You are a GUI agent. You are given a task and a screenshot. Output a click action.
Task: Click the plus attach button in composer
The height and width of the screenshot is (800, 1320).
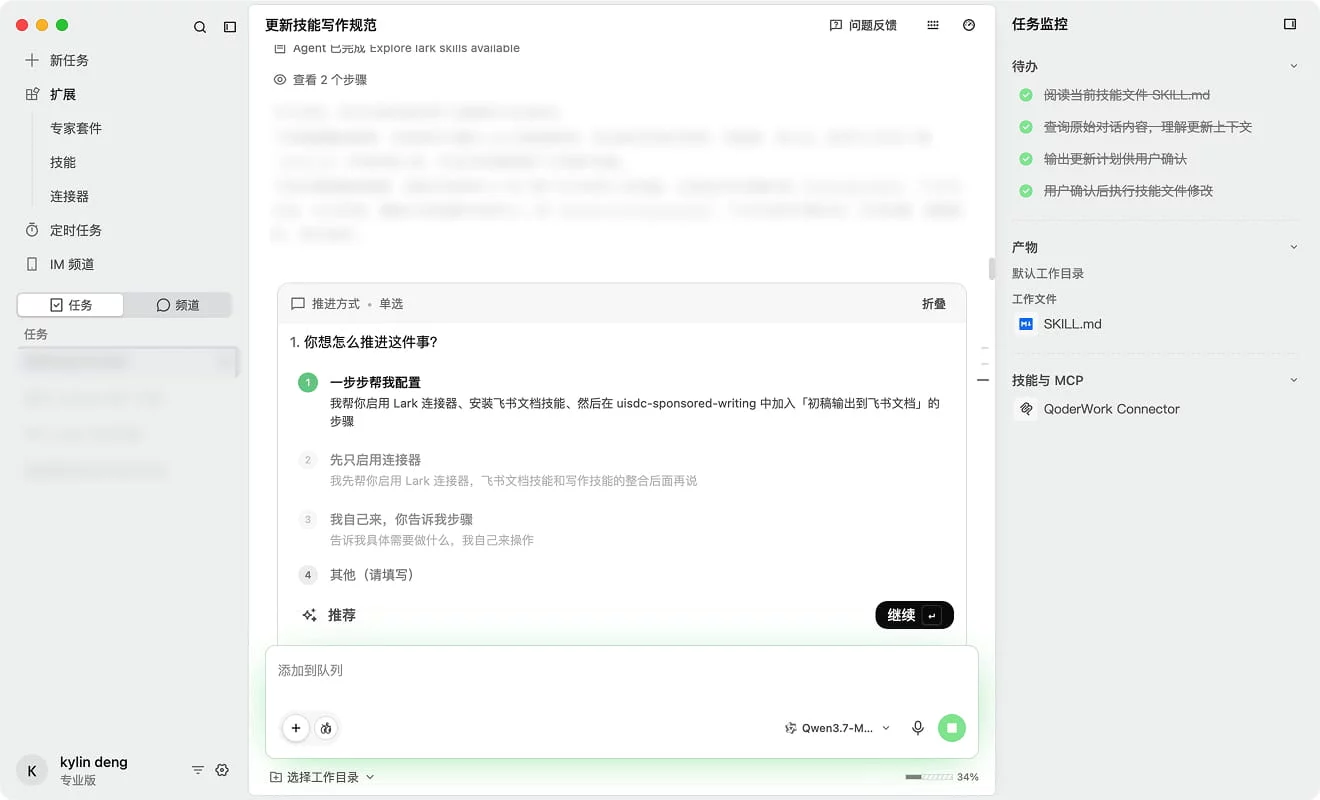(x=296, y=728)
